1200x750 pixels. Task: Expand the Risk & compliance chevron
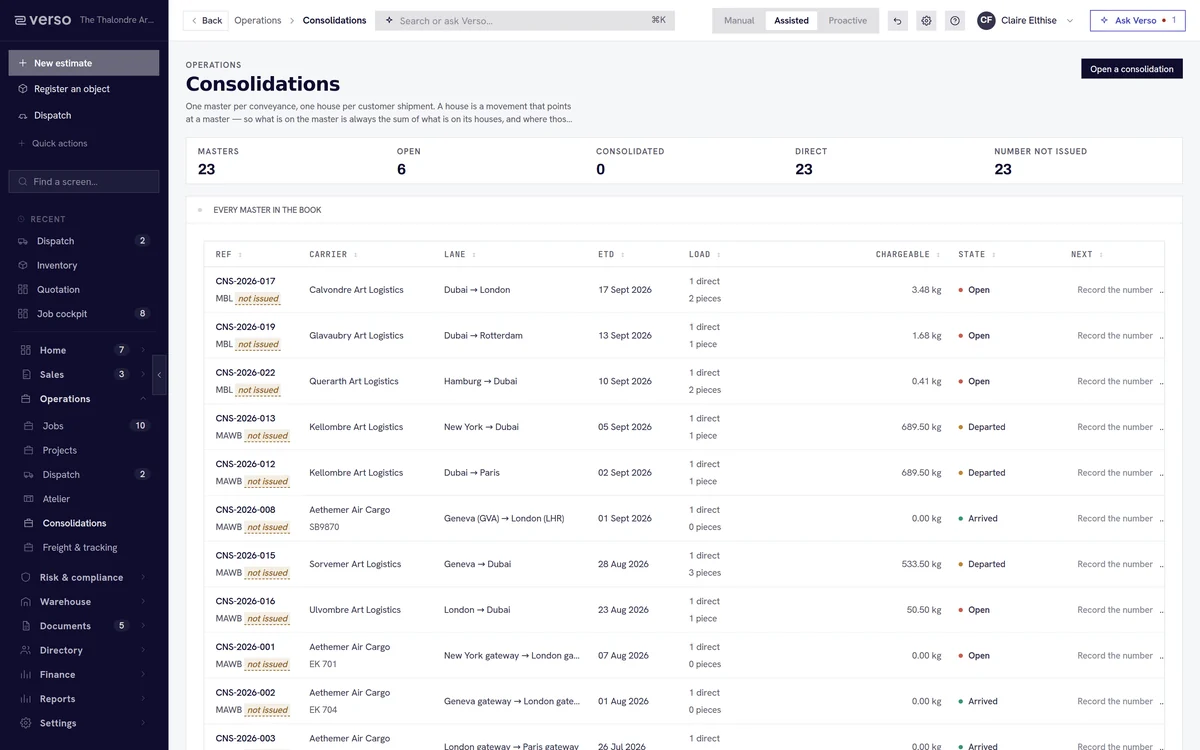coord(143,577)
